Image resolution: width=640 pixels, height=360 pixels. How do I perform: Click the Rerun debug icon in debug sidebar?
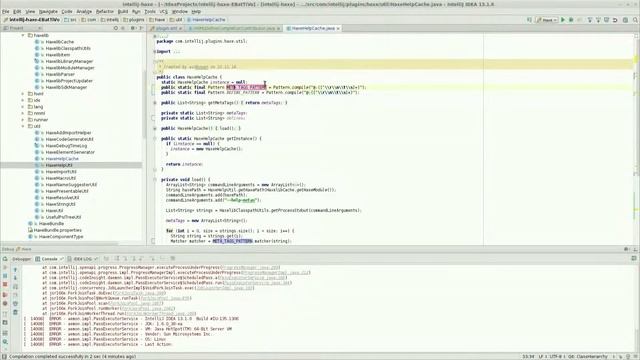pyautogui.click(x=5, y=259)
